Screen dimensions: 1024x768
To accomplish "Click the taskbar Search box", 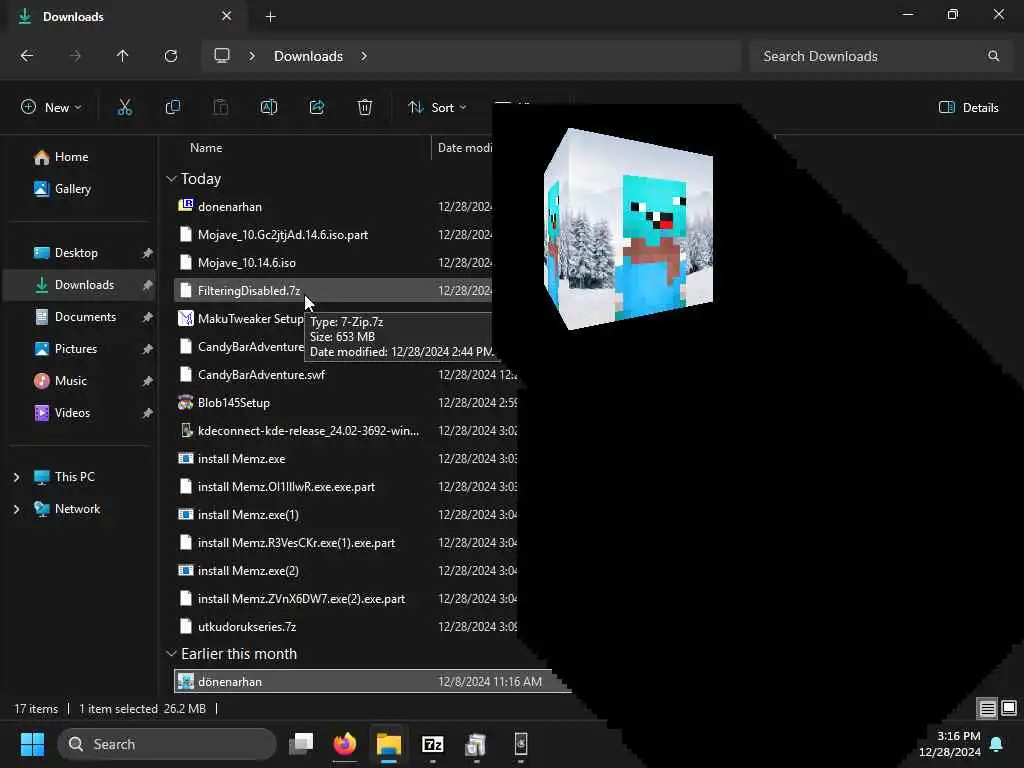I will pos(167,744).
